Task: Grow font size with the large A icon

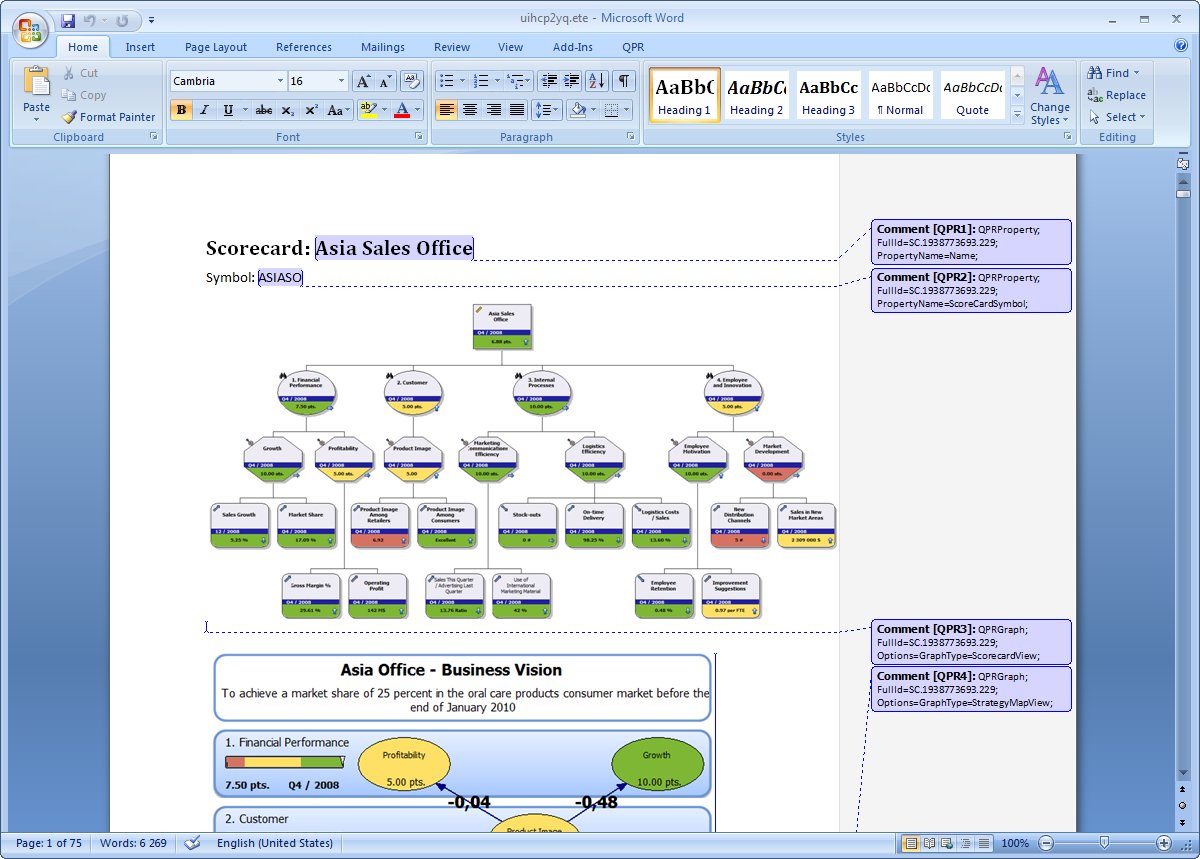Action: tap(363, 81)
